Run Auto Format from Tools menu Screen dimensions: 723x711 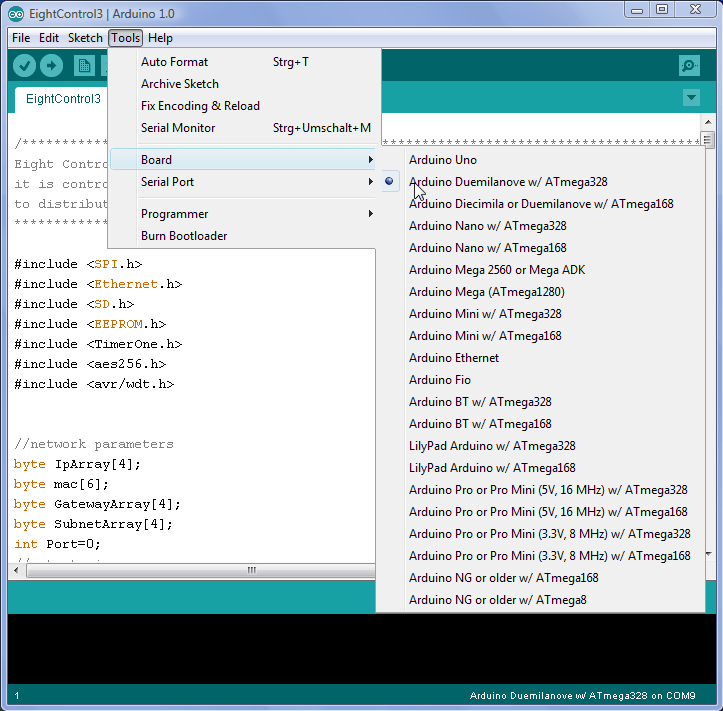click(x=243, y=62)
